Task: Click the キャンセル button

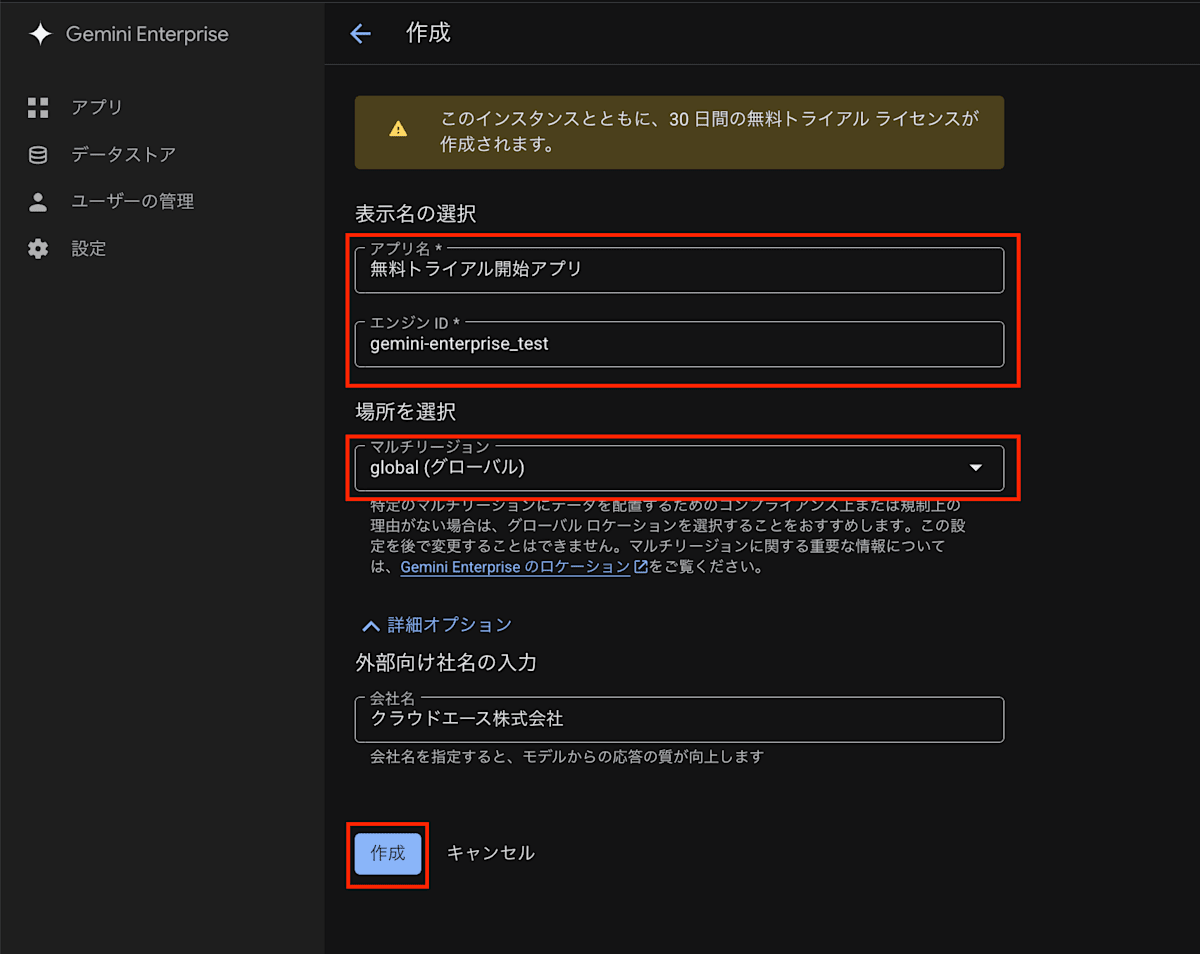Action: 490,854
